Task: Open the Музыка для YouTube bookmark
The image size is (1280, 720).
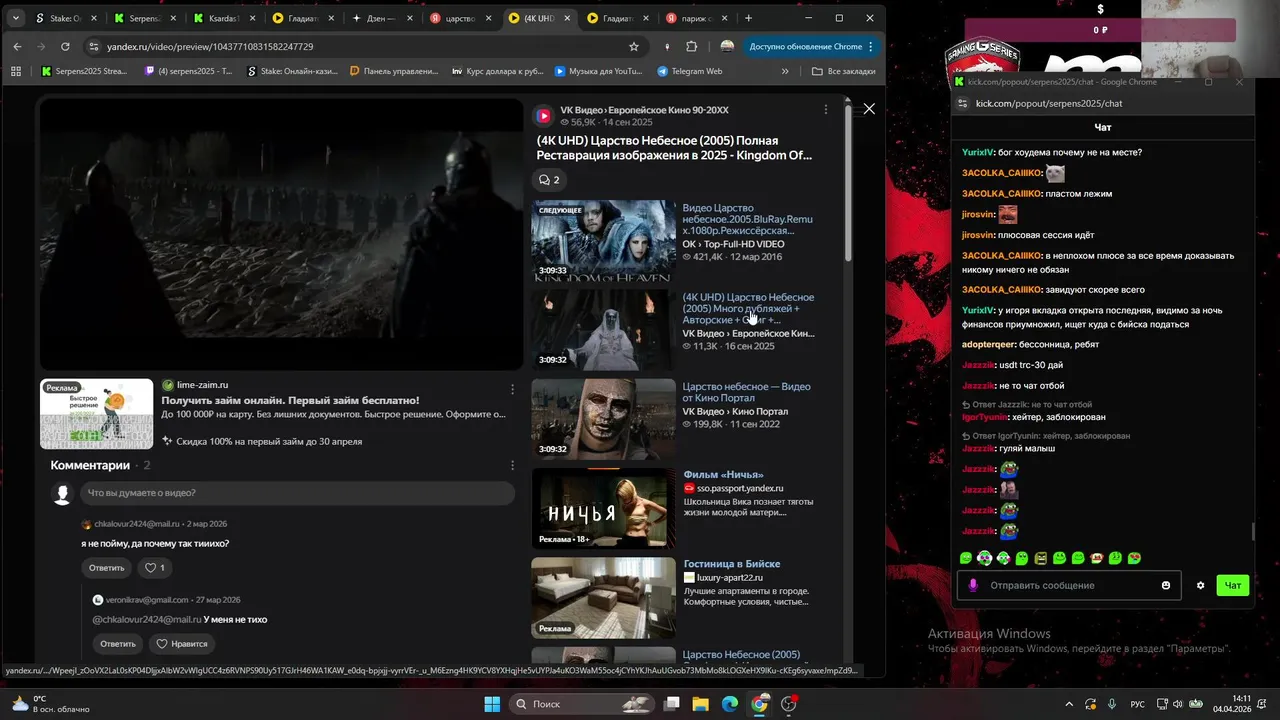Action: pos(599,71)
